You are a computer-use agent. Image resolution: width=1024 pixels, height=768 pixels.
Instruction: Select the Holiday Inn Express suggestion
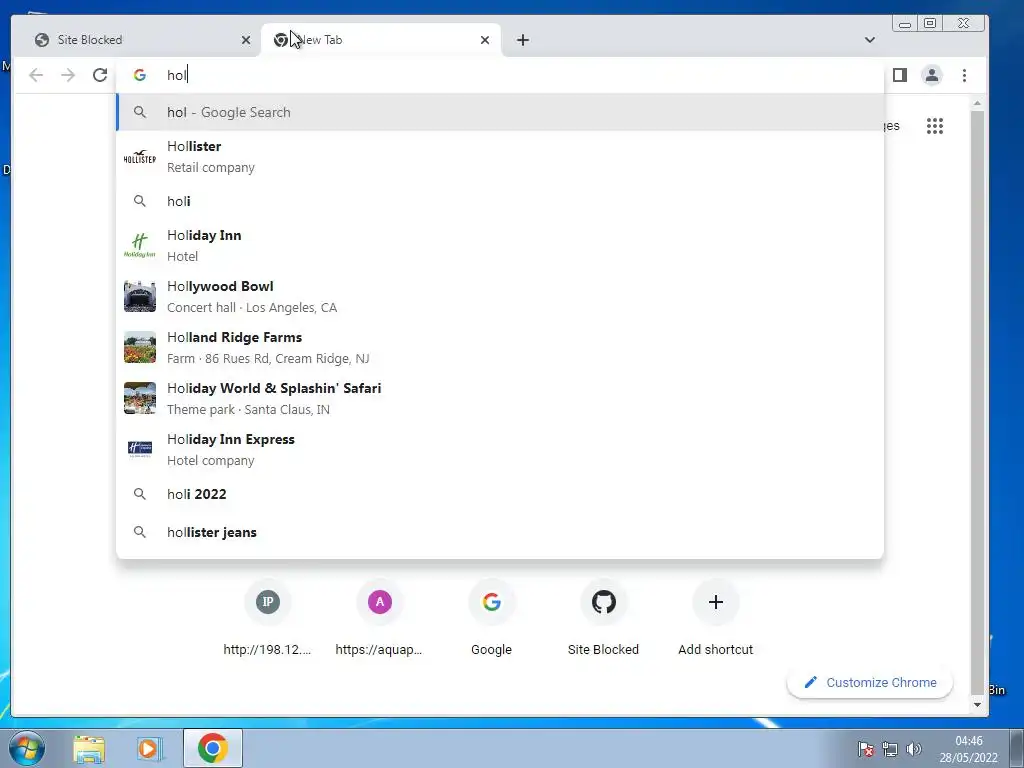(x=500, y=449)
